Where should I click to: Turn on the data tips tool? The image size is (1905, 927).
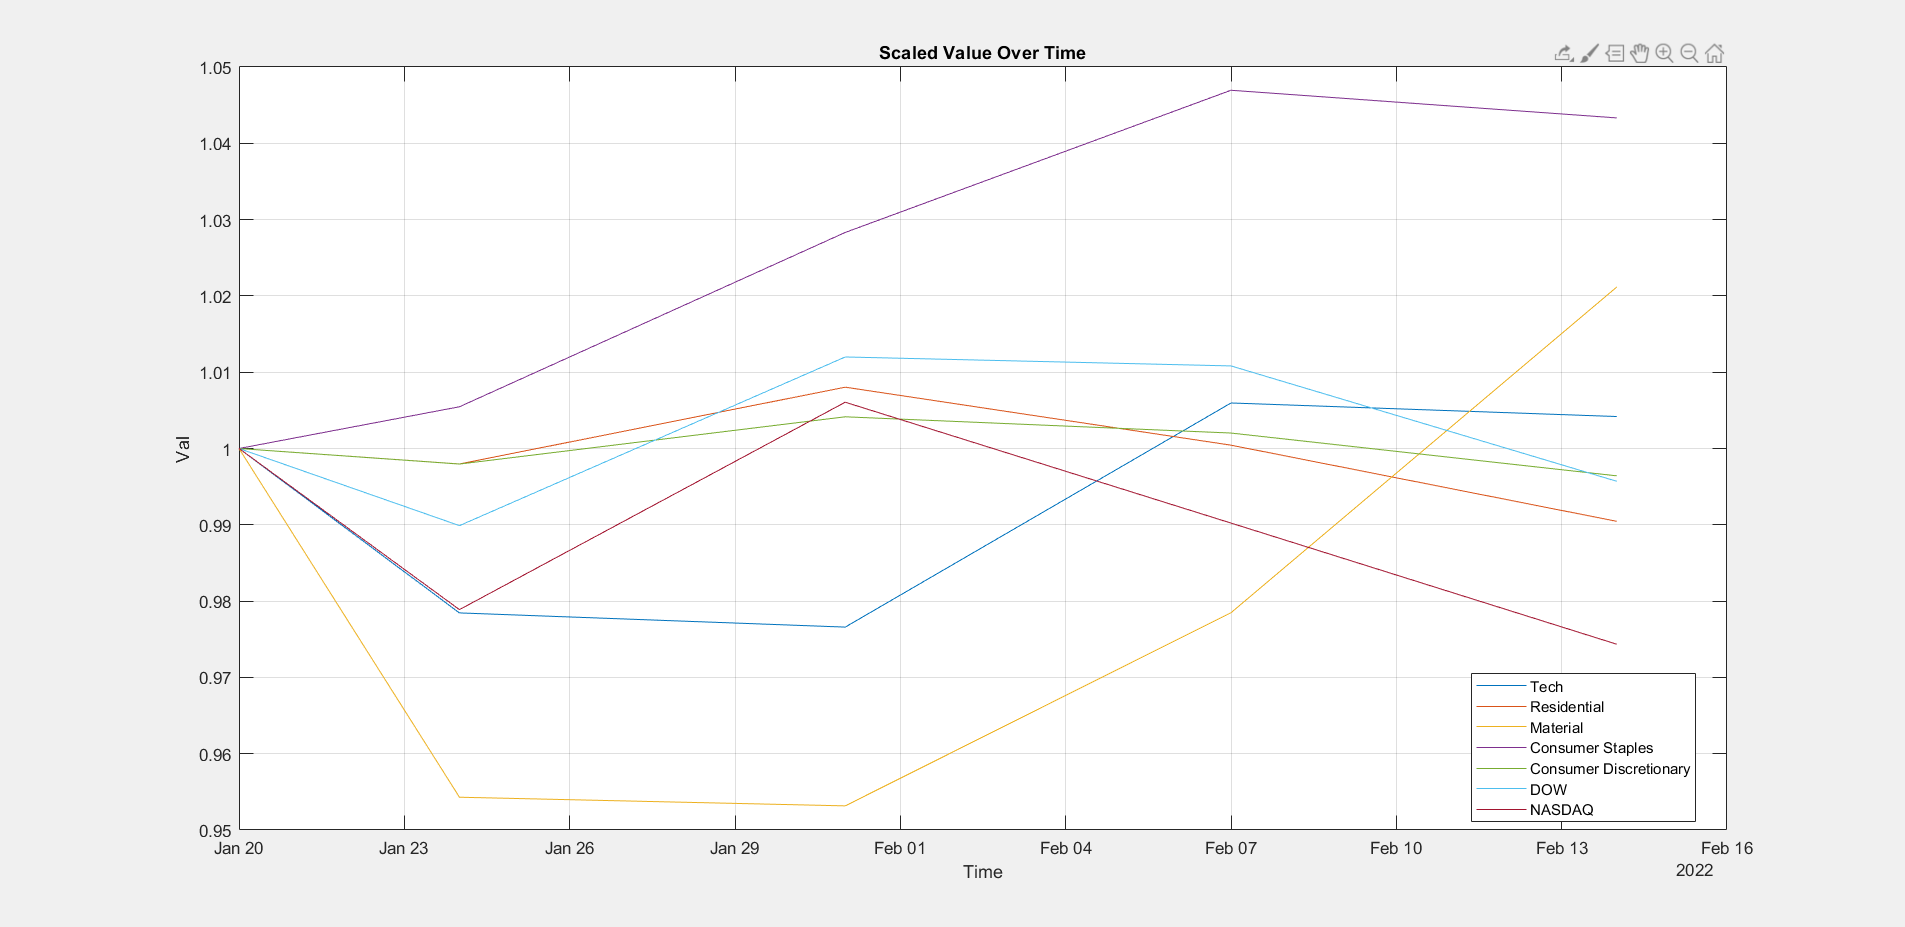pos(1614,53)
